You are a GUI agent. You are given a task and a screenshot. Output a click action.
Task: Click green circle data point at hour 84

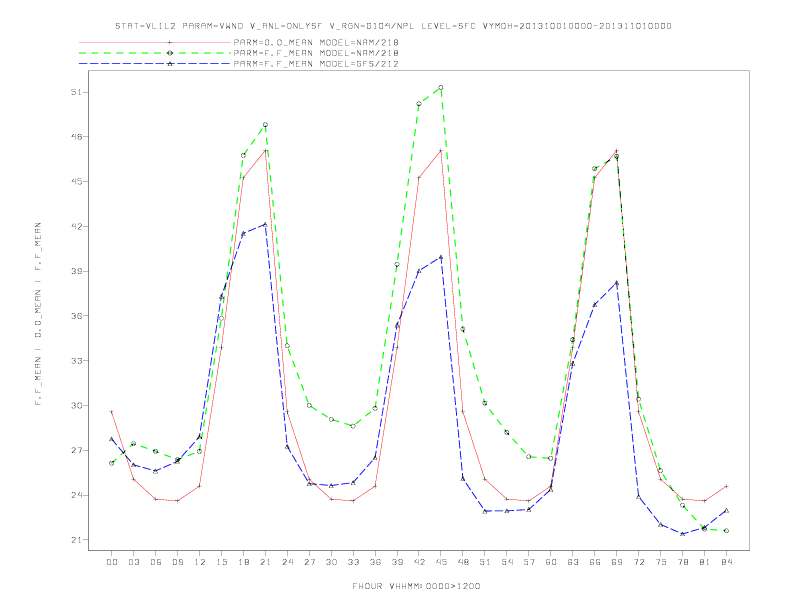(x=726, y=531)
